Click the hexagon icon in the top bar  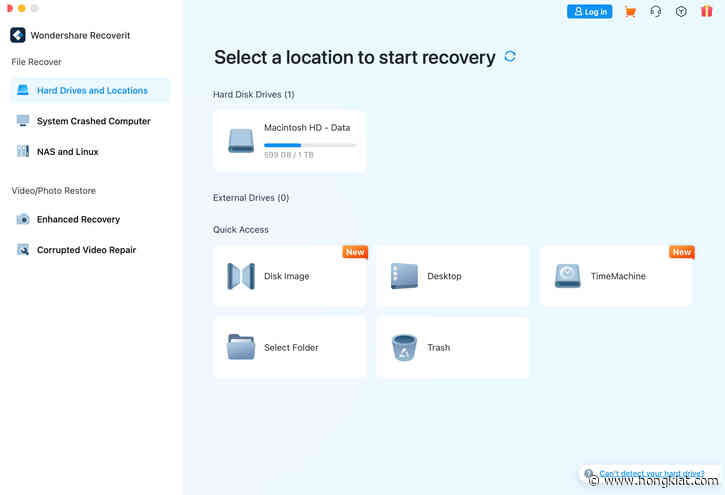(681, 12)
